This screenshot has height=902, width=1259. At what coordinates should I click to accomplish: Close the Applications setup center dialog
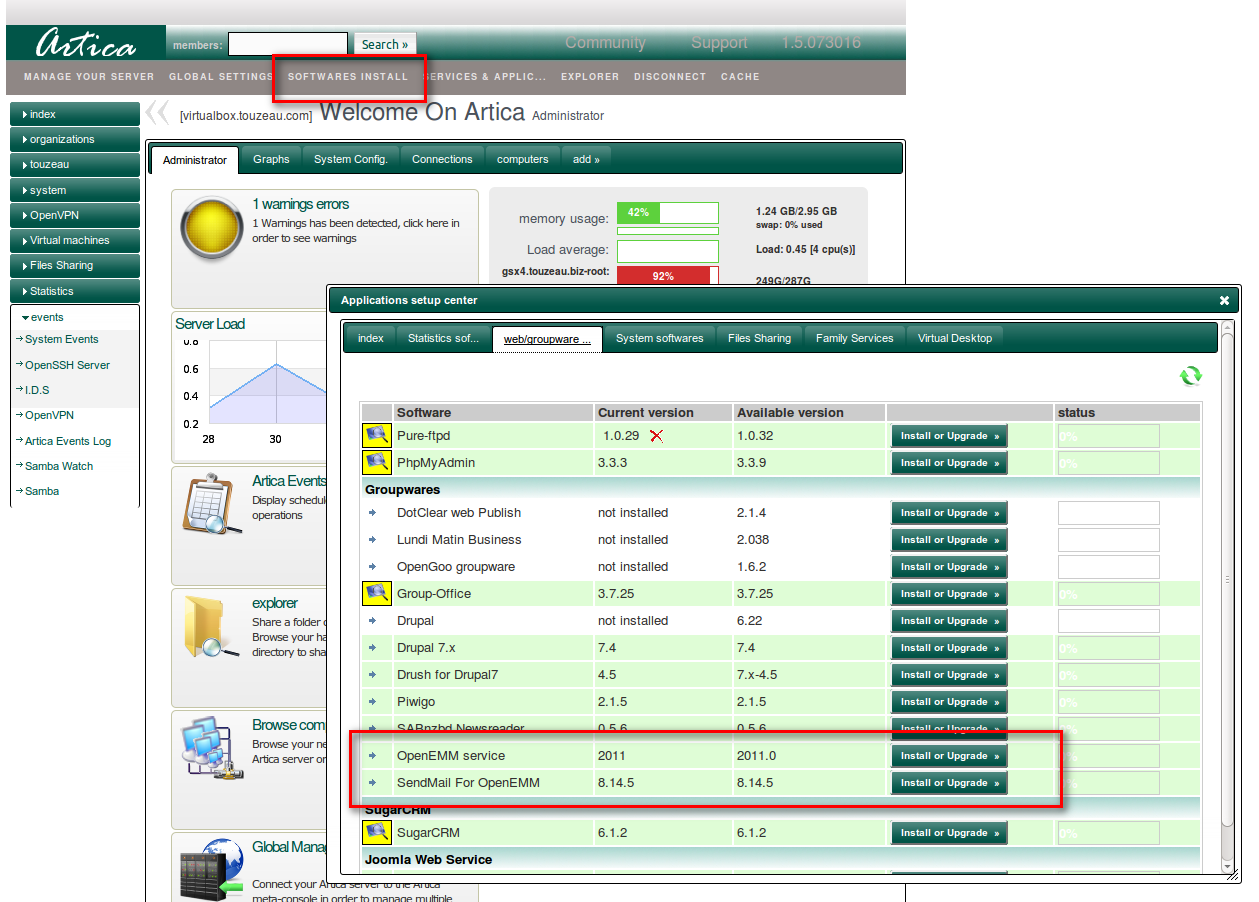tap(1224, 300)
